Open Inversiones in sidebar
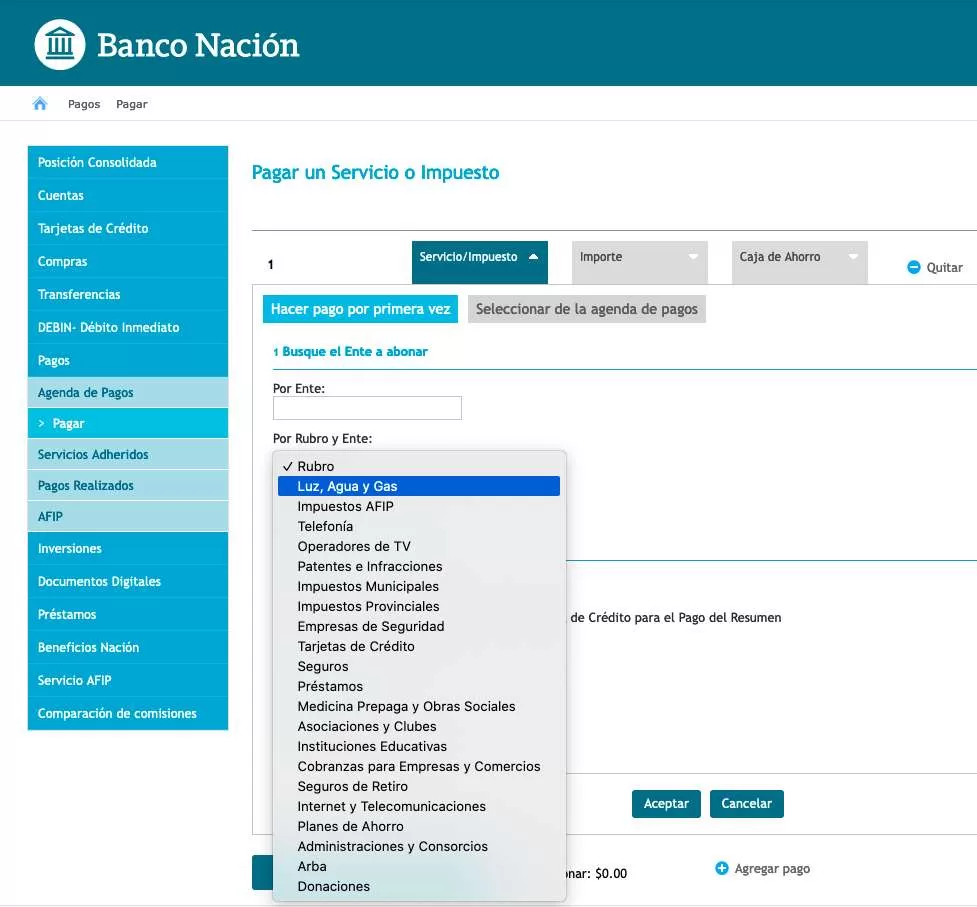 pyautogui.click(x=128, y=548)
